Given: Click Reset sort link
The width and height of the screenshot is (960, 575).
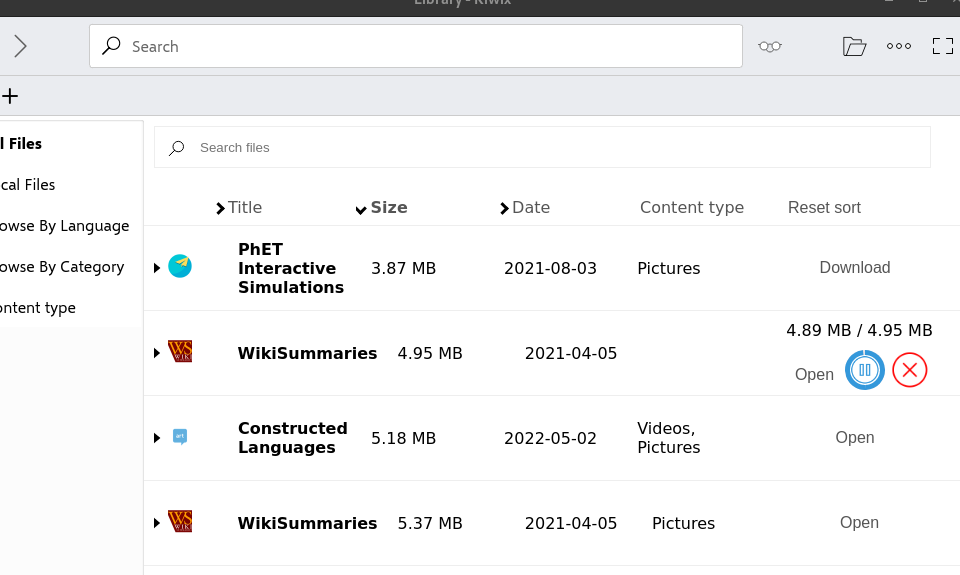Looking at the screenshot, I should coord(824,208).
